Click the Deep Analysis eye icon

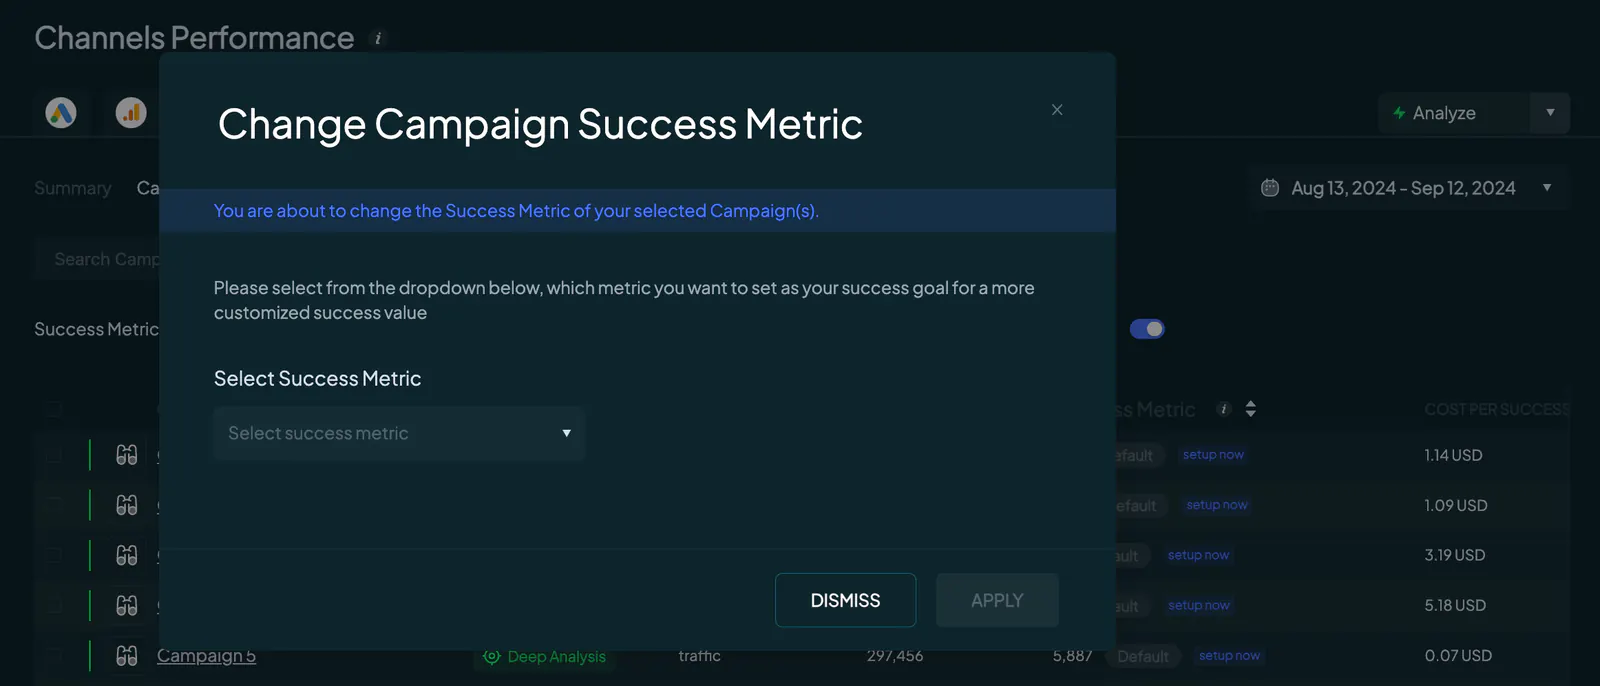(491, 657)
